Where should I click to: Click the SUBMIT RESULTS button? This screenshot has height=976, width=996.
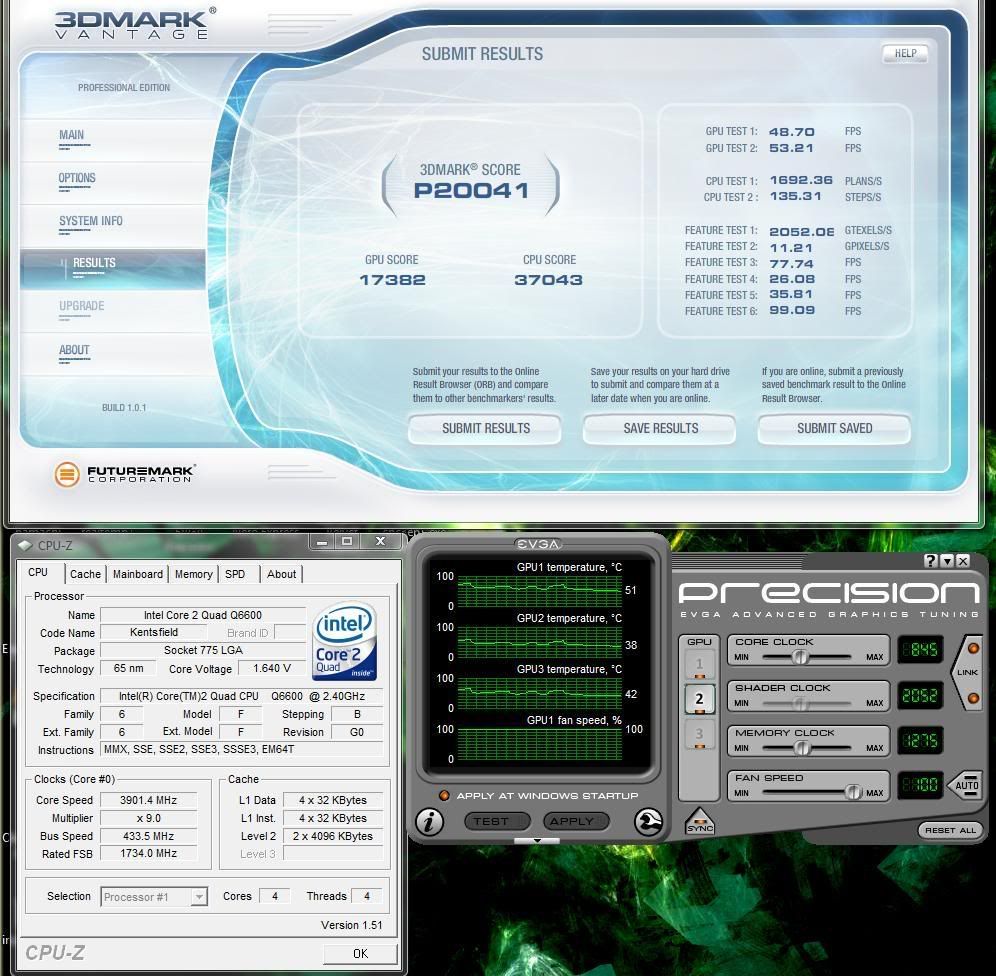[485, 429]
